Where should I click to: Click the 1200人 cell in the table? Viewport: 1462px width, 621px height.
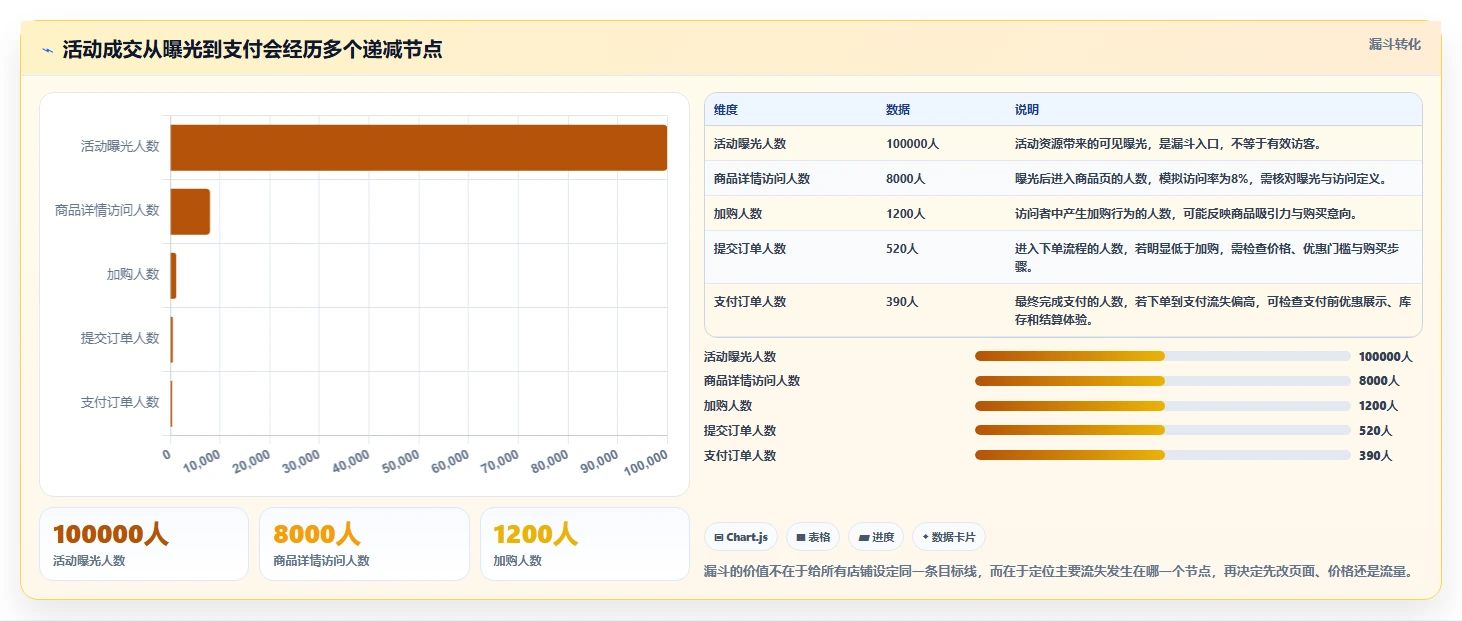tap(905, 214)
